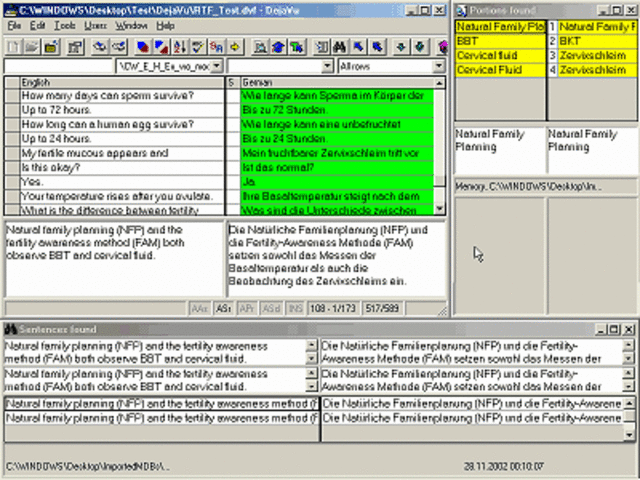Select German cell 'Ist das normal?'
The image size is (640, 480).
tap(337, 168)
